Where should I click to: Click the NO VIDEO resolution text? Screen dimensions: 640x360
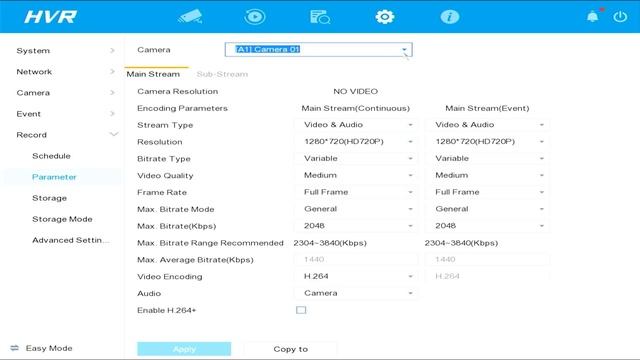(x=356, y=91)
